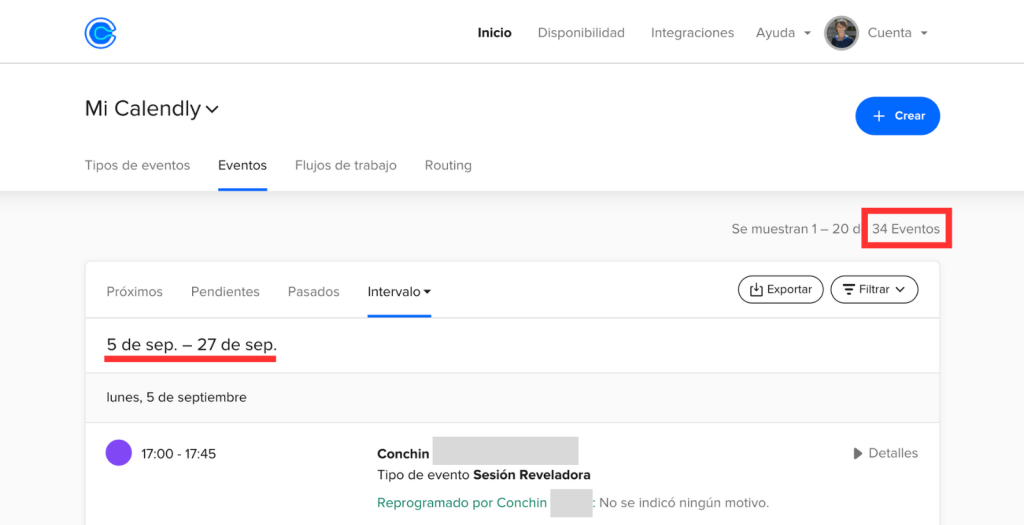Screen dimensions: 1024x525
Task: Click the Crear button
Action: coord(897,116)
